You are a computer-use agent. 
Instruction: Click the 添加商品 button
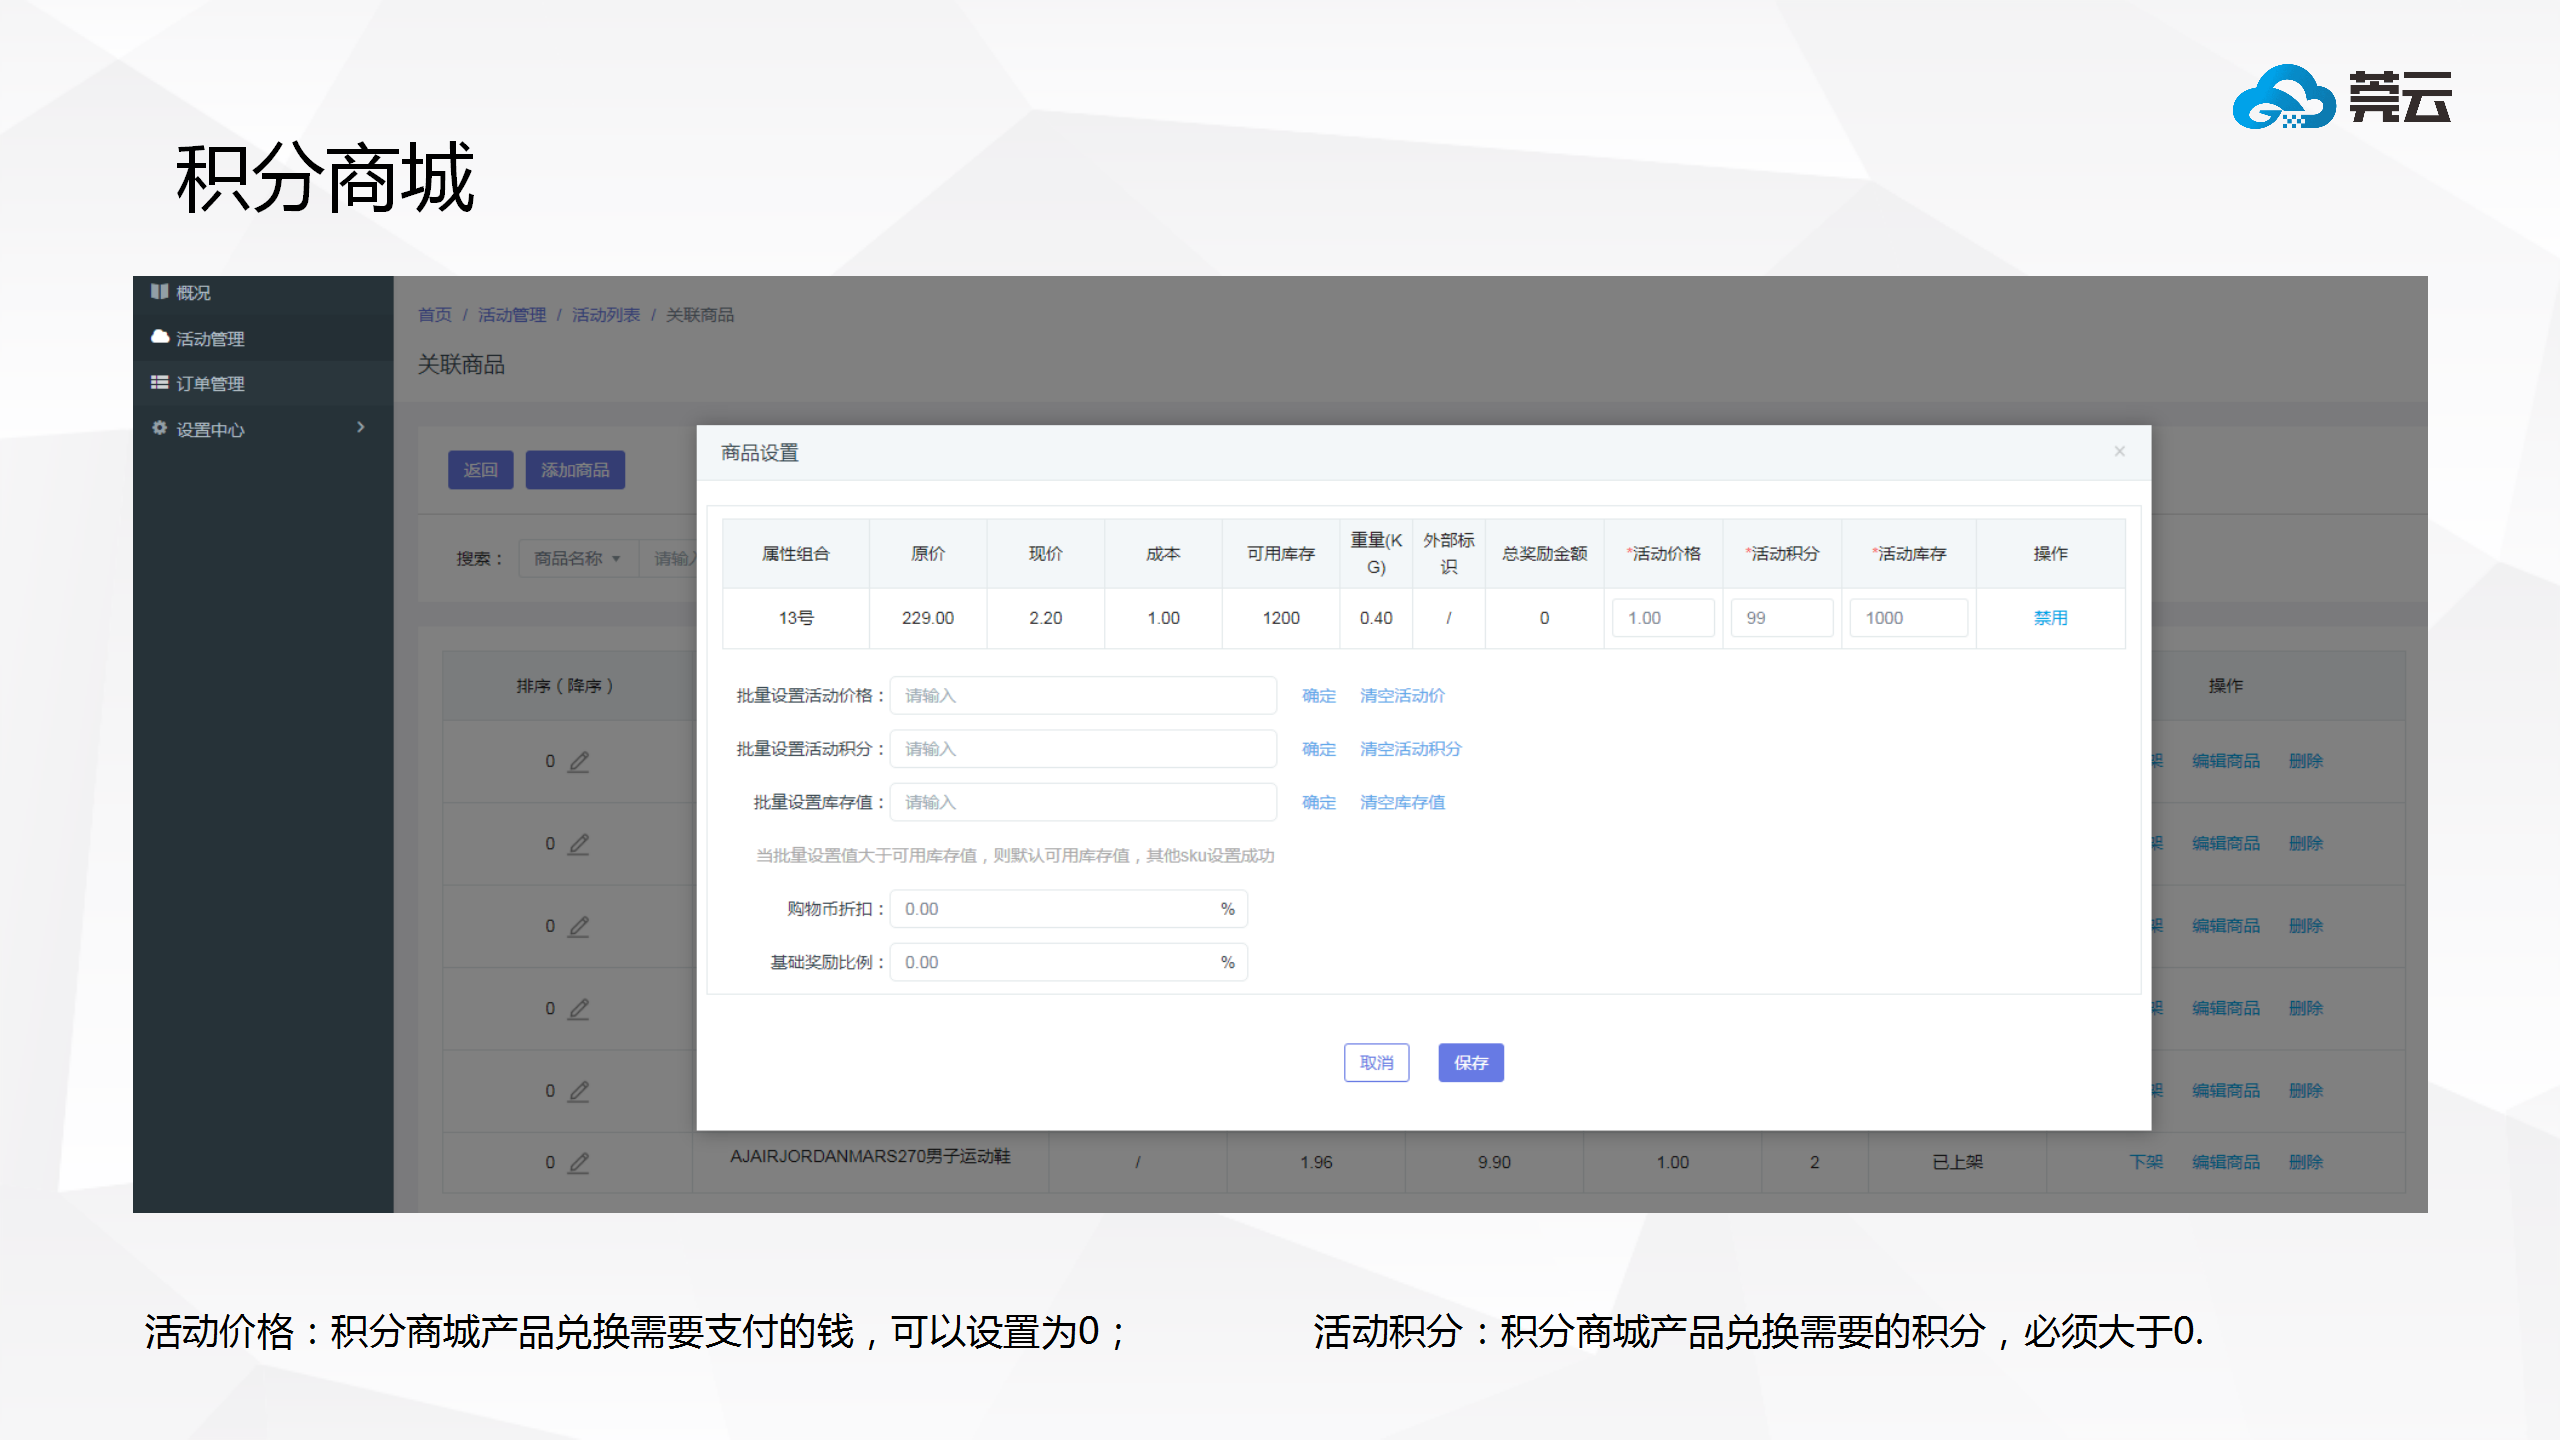pyautogui.click(x=575, y=470)
